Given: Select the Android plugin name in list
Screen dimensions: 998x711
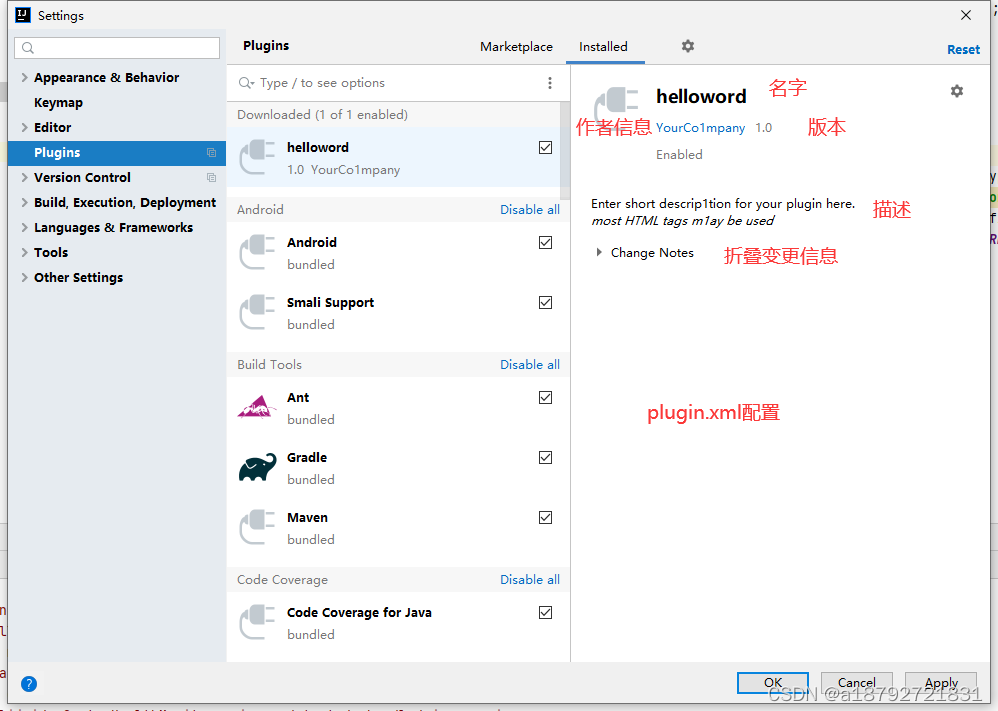Looking at the screenshot, I should [x=312, y=243].
